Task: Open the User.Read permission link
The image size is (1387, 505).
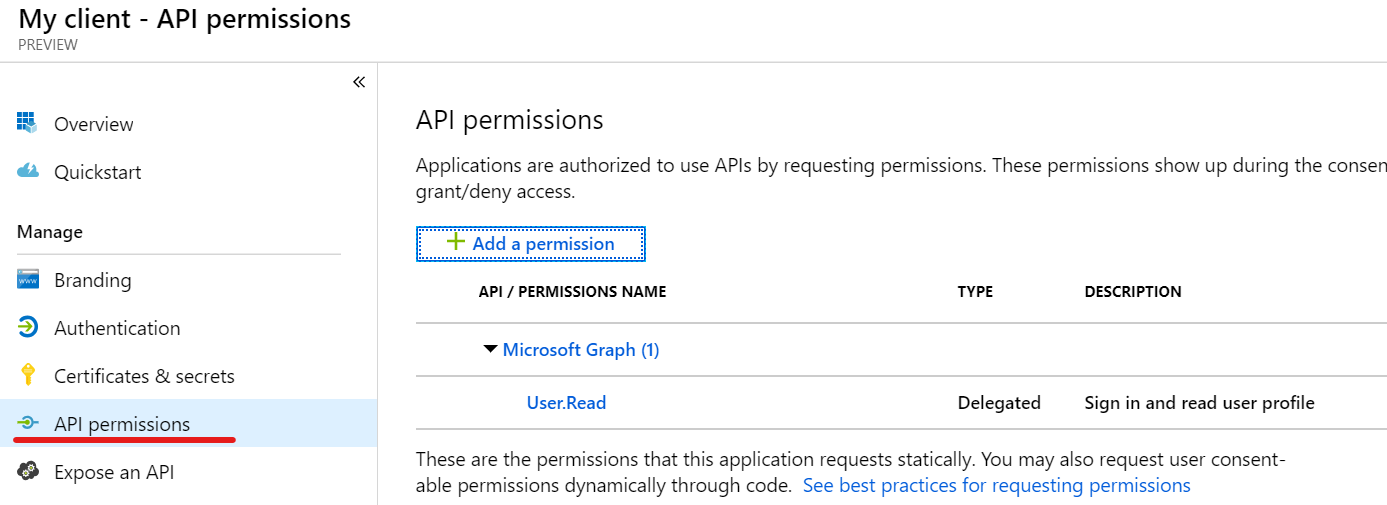Action: (x=566, y=403)
